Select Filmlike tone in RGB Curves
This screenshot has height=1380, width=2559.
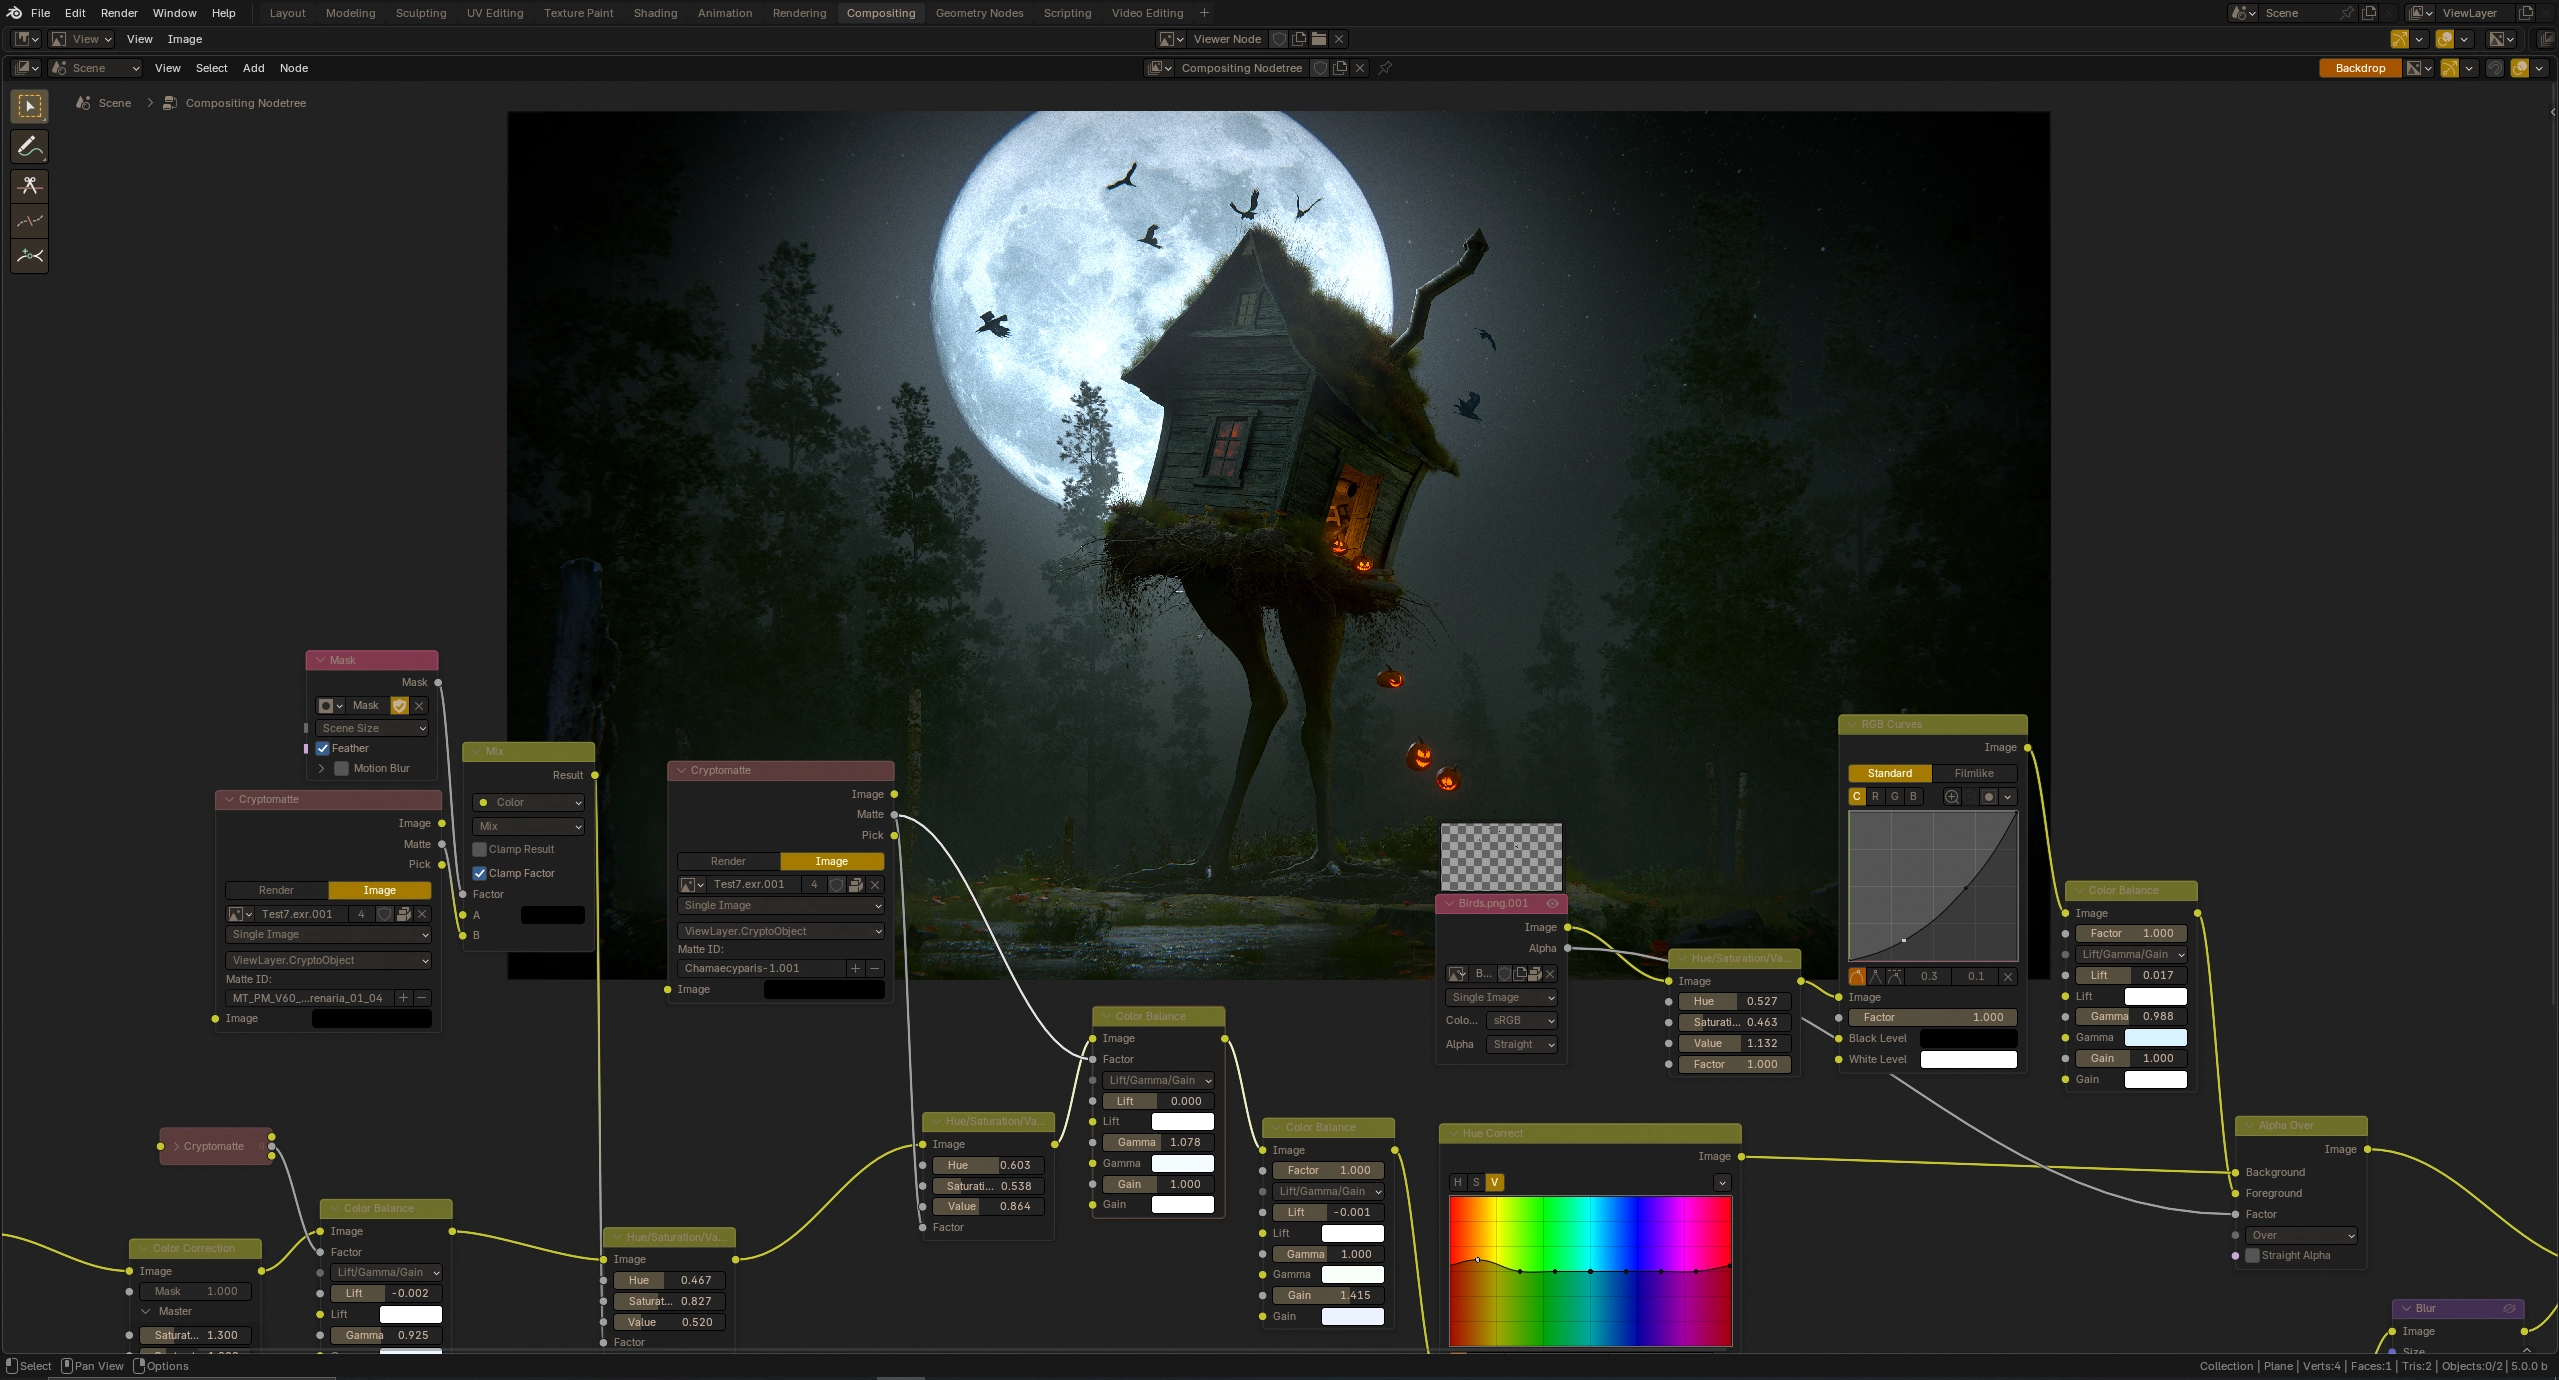click(1973, 773)
